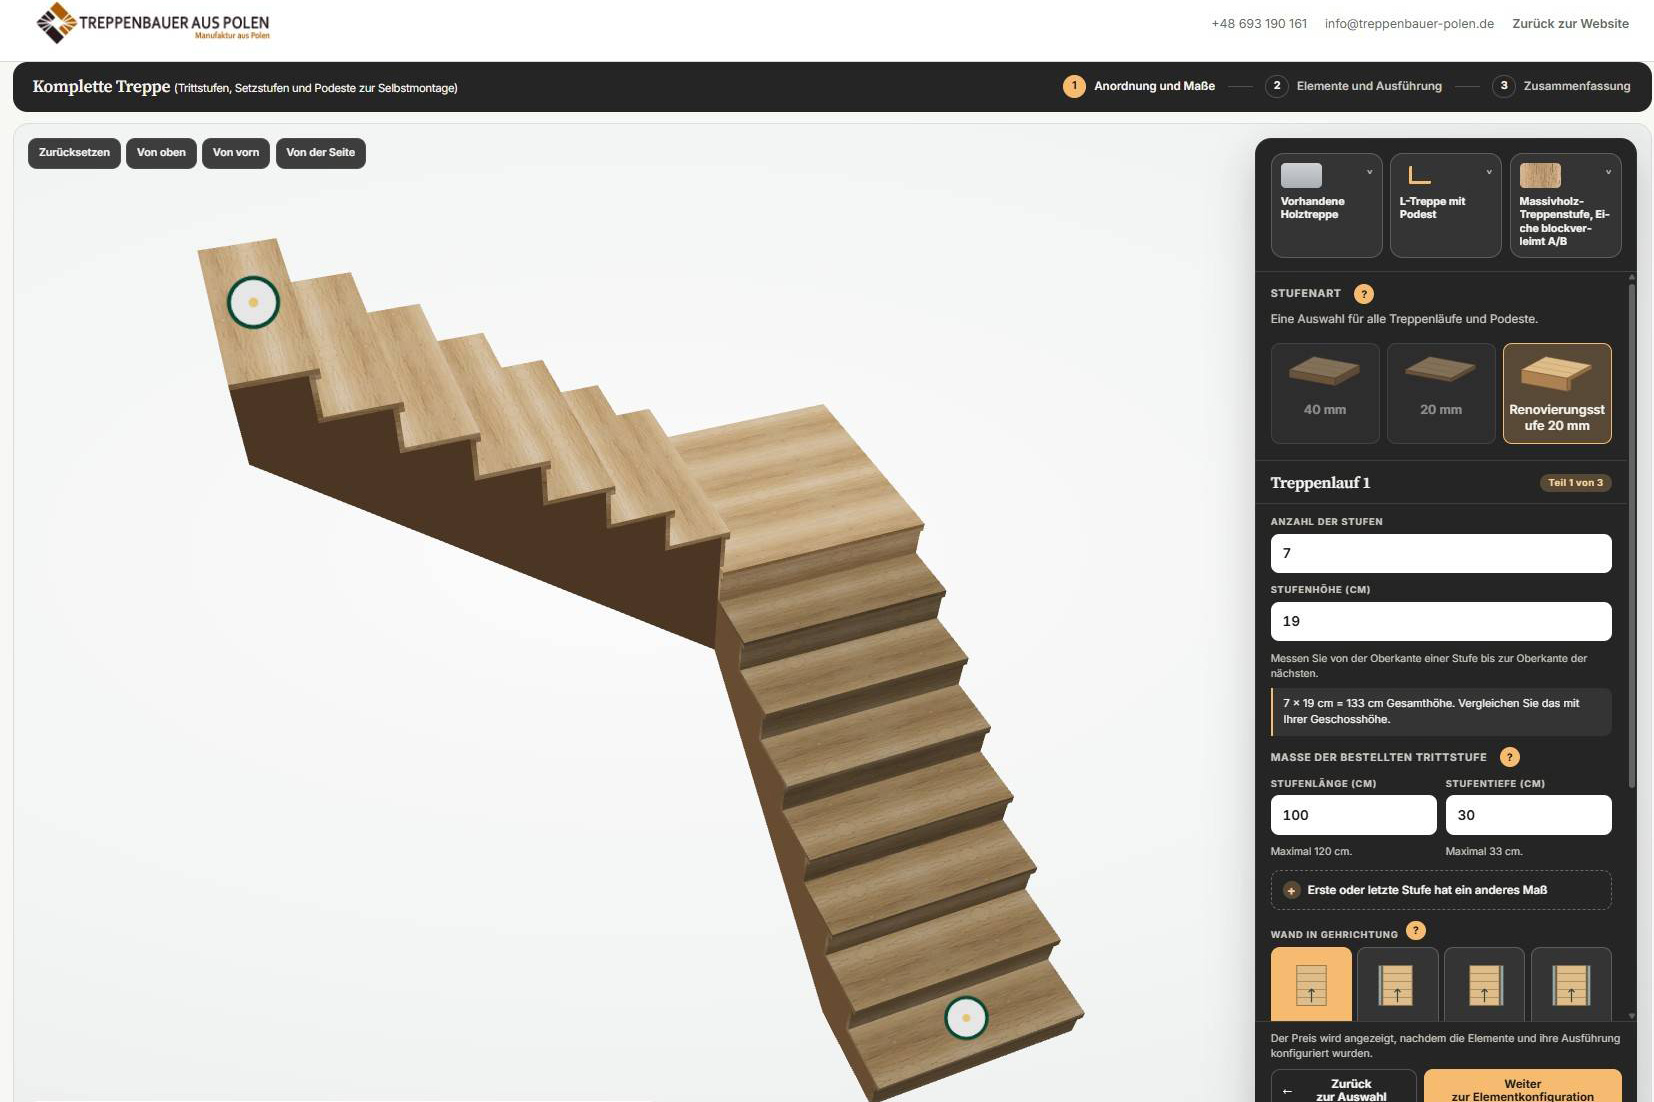1654x1102 pixels.
Task: Choose the 20 mm step type
Action: [1441, 393]
